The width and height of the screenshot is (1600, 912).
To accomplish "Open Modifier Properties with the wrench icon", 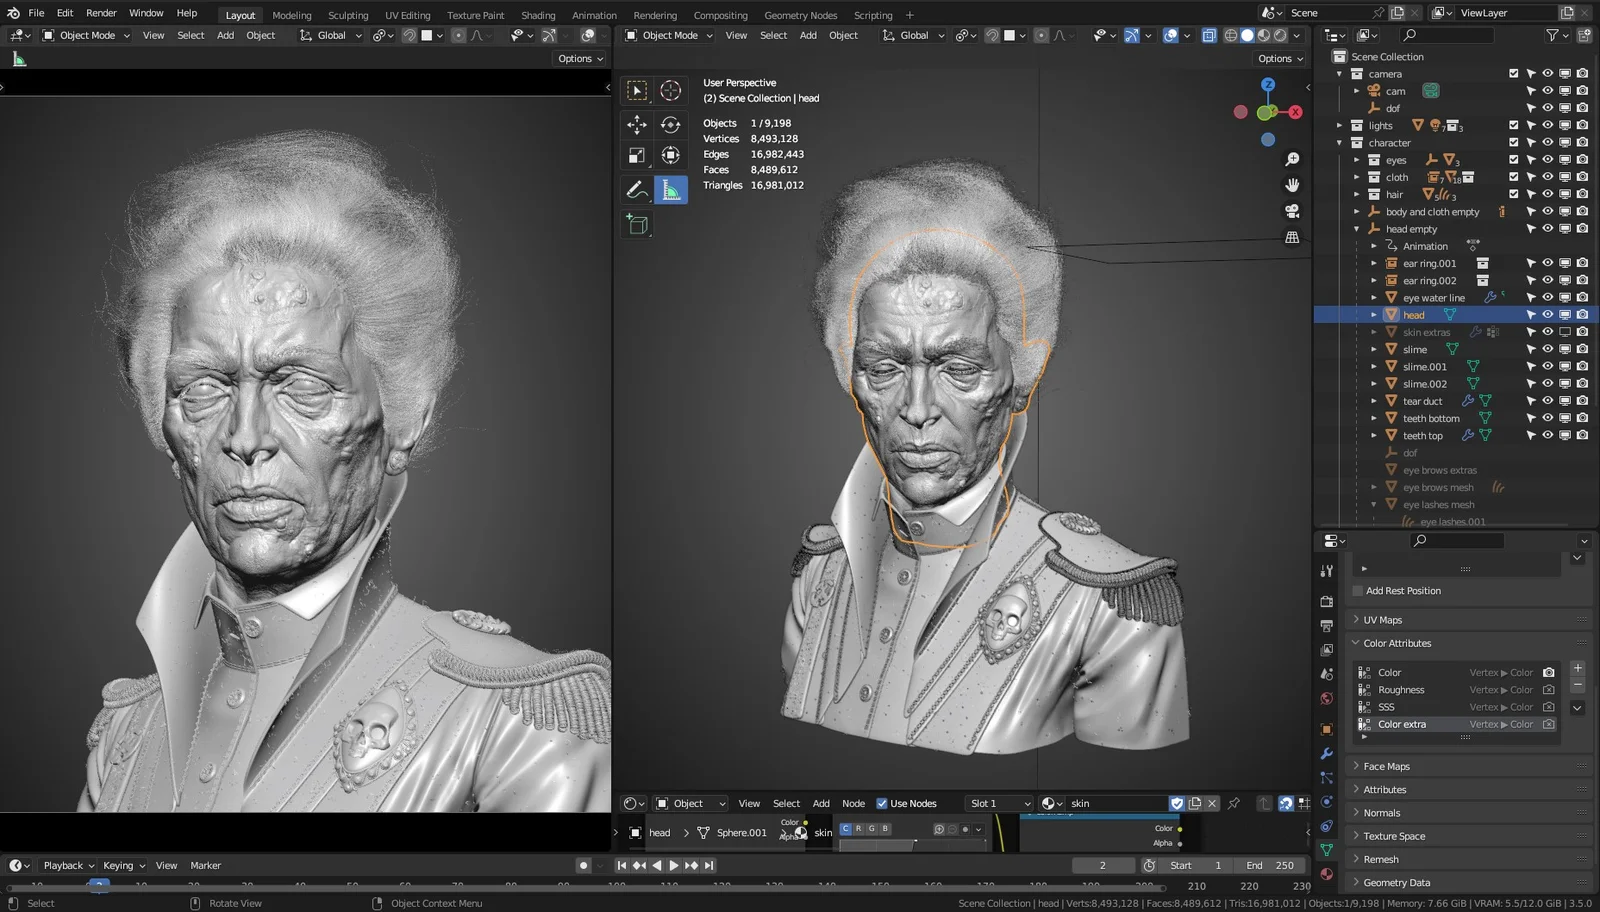I will coord(1327,753).
